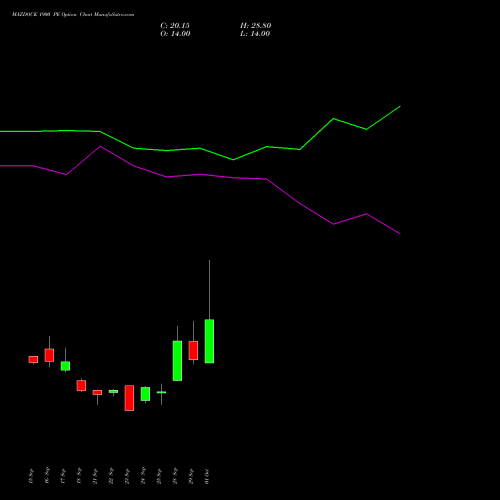The image size is (500, 500).
Task: Click the '23 Sep' date axis label
Action: click(x=127, y=476)
